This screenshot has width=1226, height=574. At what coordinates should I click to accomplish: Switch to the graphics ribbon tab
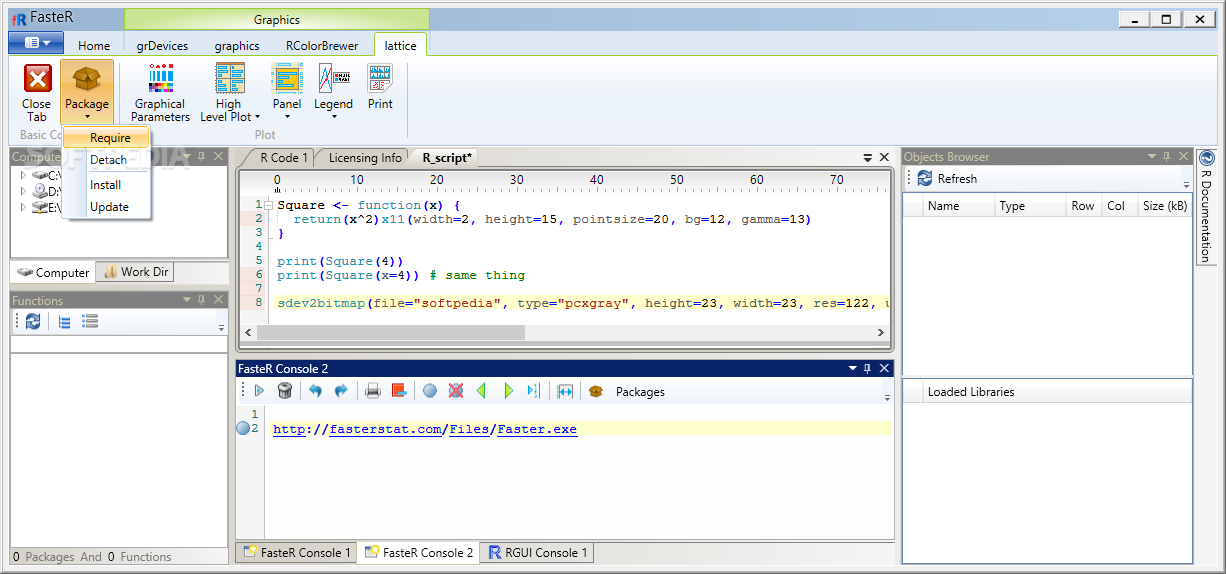[x=237, y=45]
